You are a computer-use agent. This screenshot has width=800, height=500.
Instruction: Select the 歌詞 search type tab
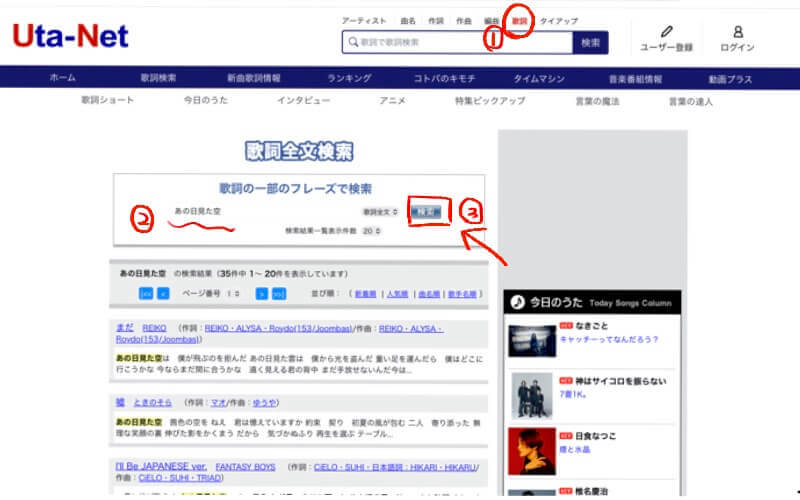coord(519,21)
